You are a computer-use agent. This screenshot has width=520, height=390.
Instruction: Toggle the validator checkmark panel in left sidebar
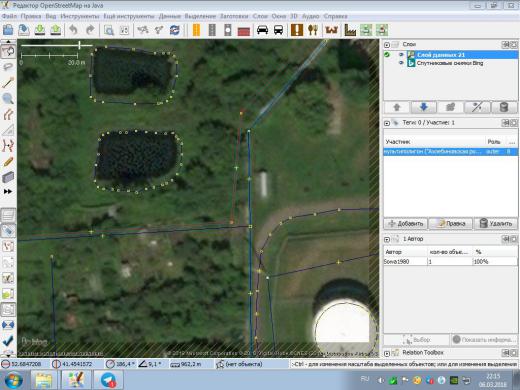pos(8,341)
